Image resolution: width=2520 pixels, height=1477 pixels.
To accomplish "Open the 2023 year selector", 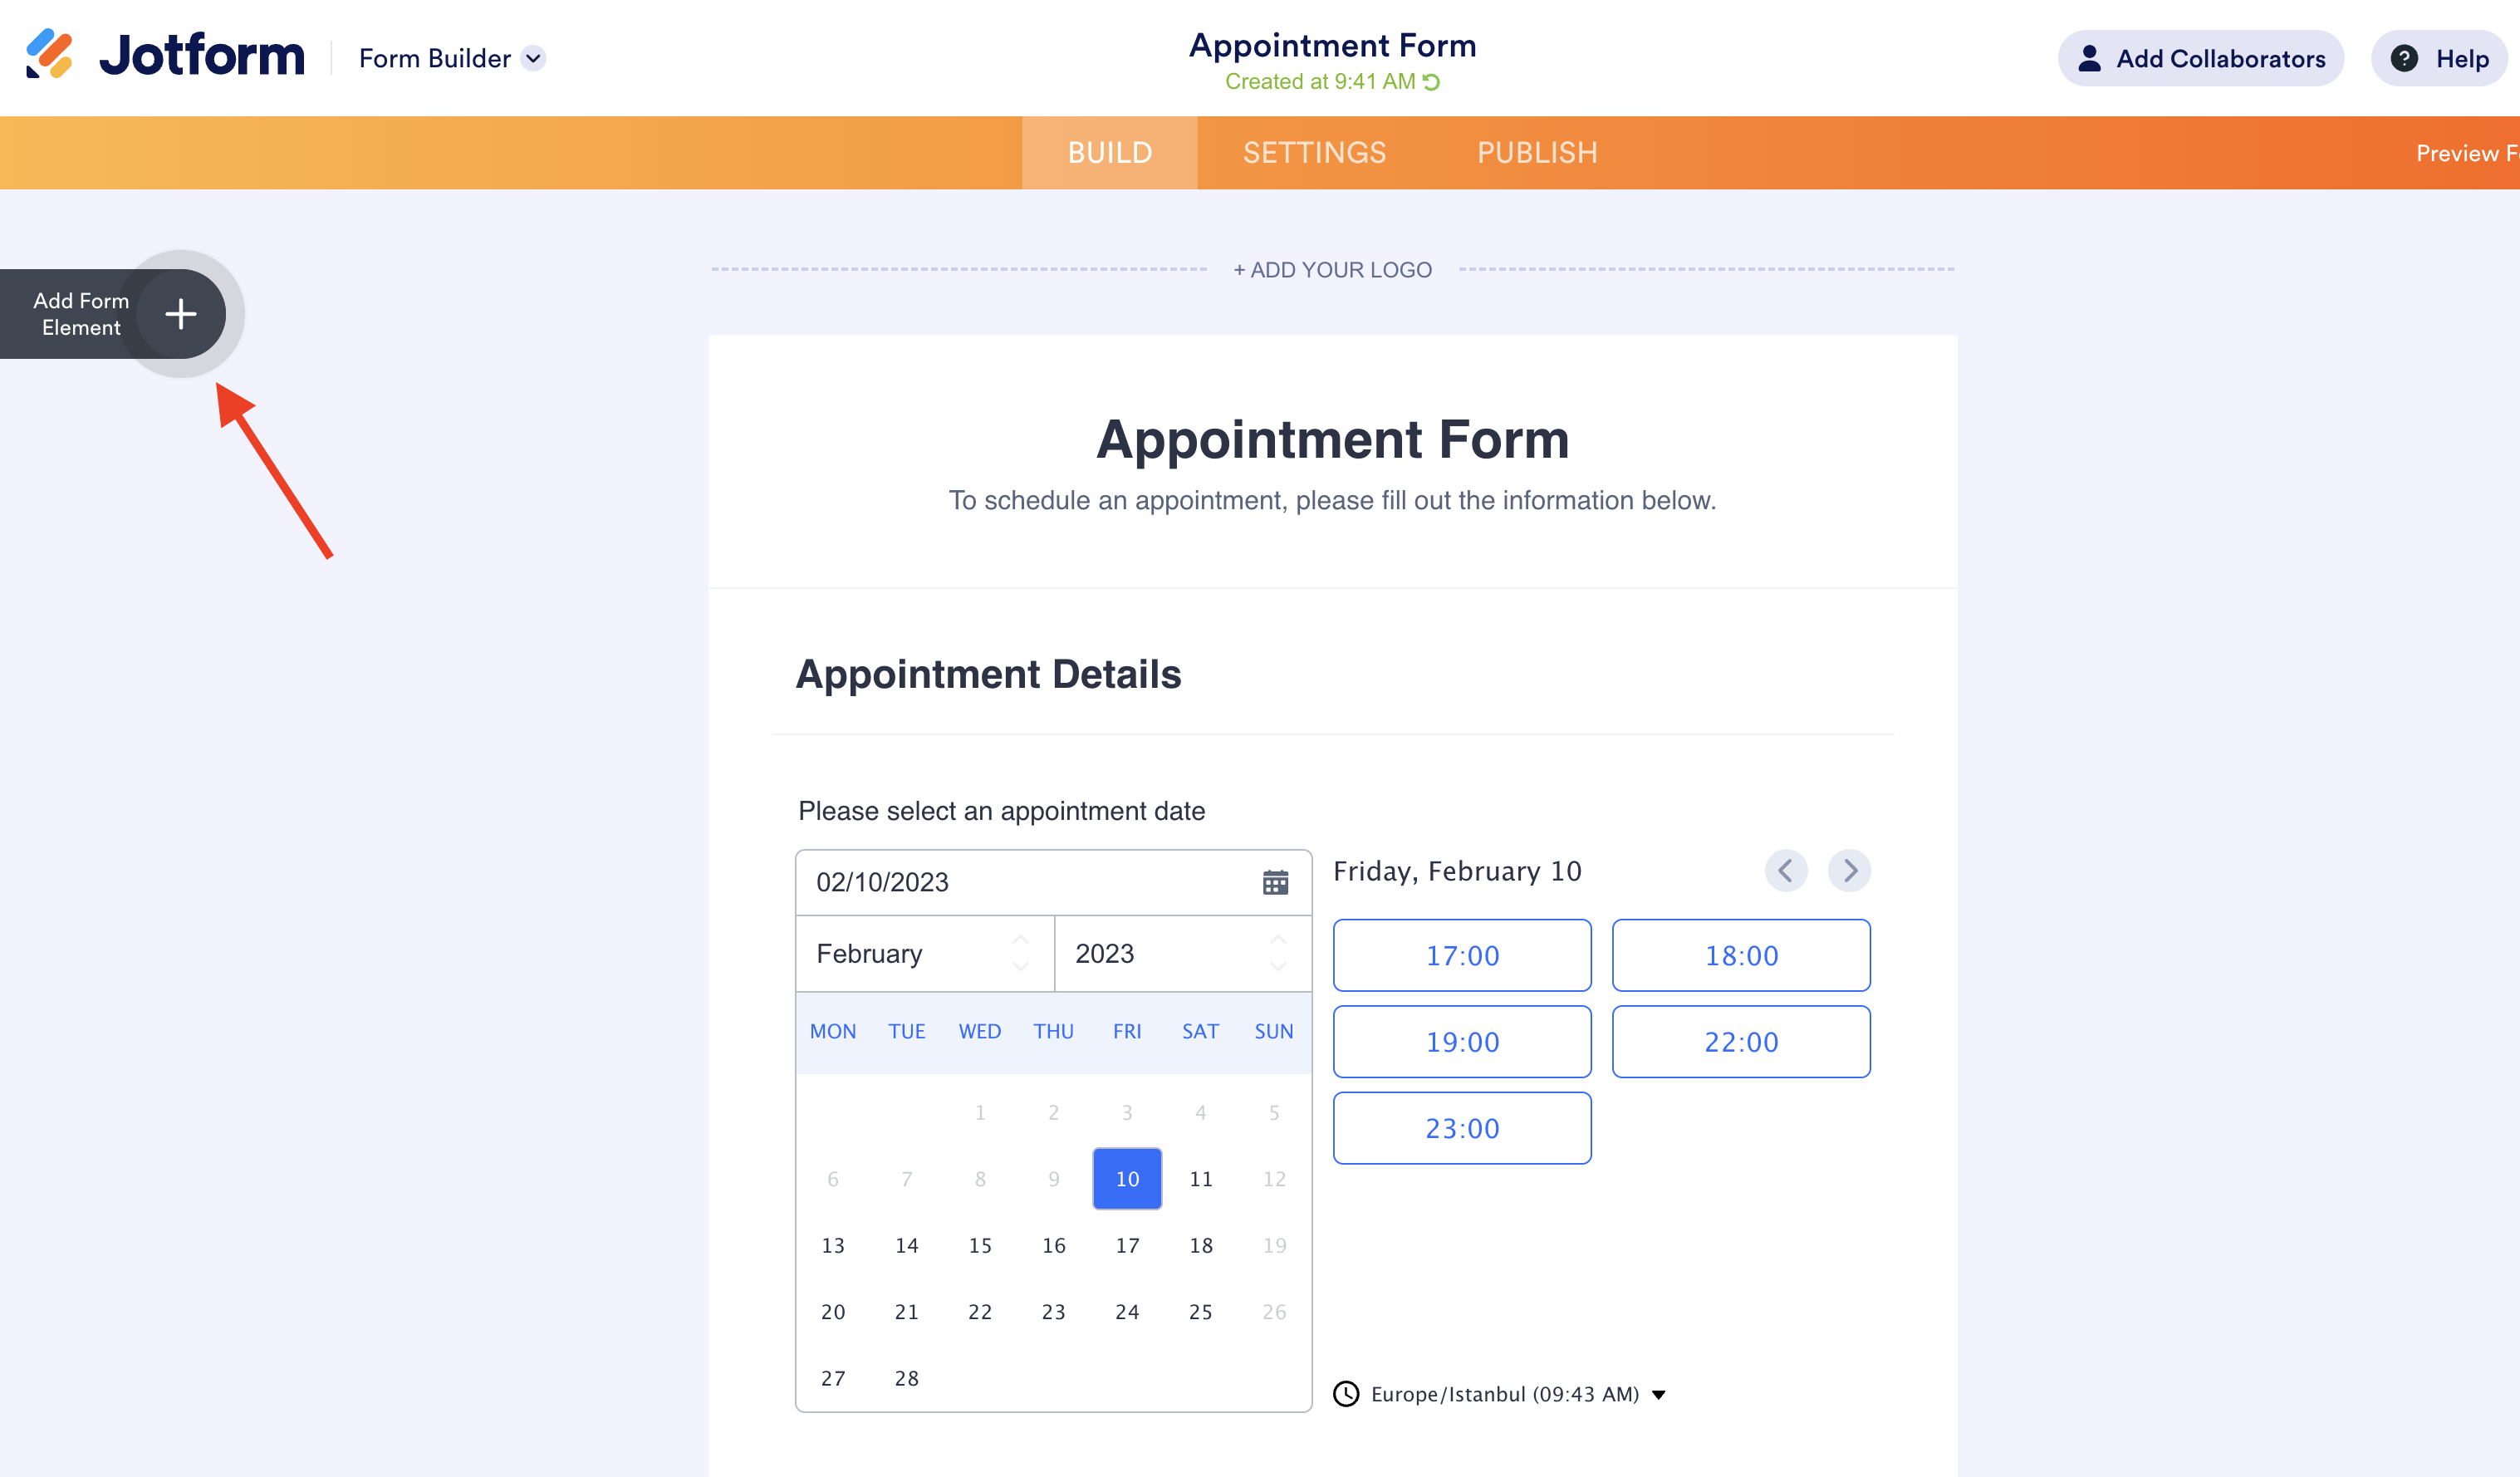I will (1182, 953).
